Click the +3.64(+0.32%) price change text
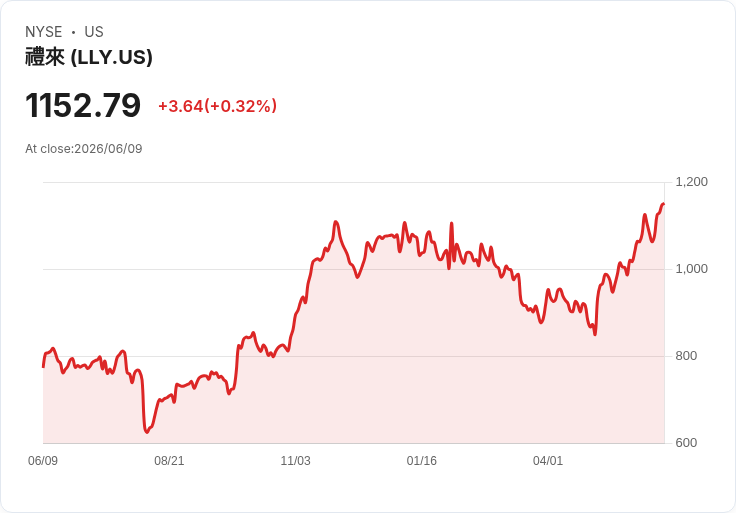The image size is (736, 513). tap(217, 106)
